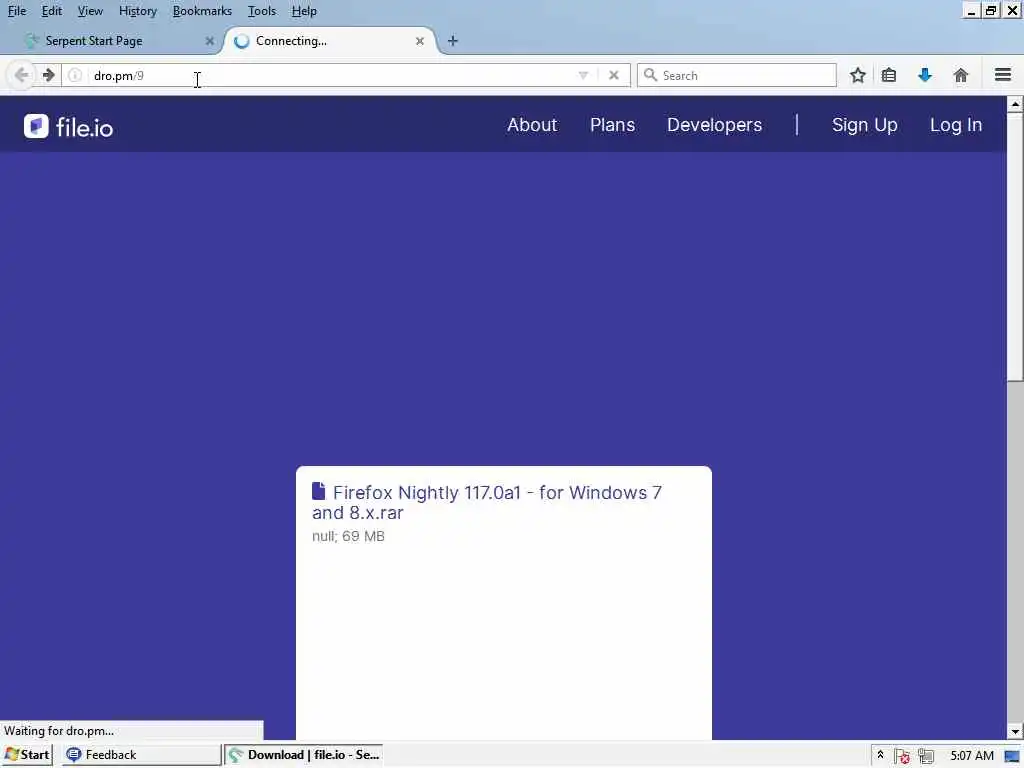Screen dimensions: 1024x768
Task: Select the Connecting tab
Action: coord(330,41)
